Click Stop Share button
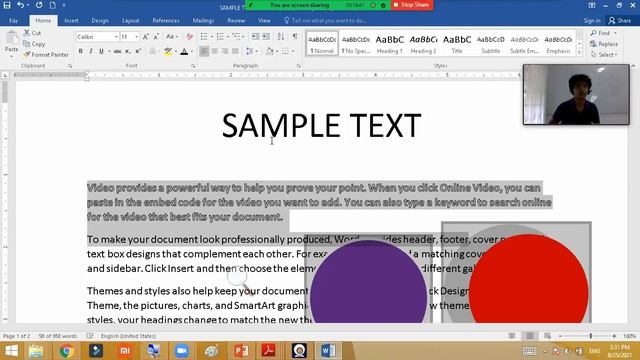This screenshot has width=640, height=360. tap(411, 5)
